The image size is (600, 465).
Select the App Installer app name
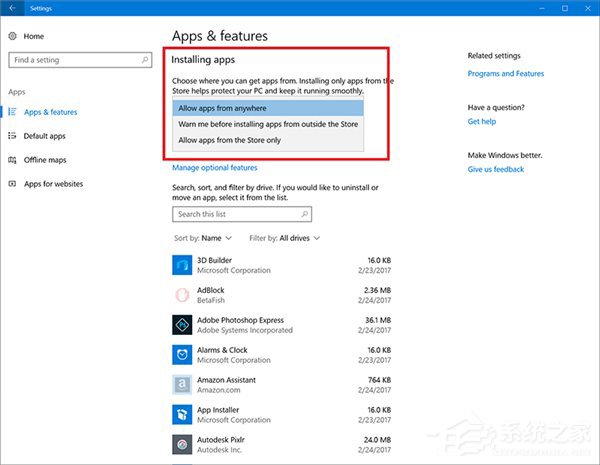tap(218, 410)
